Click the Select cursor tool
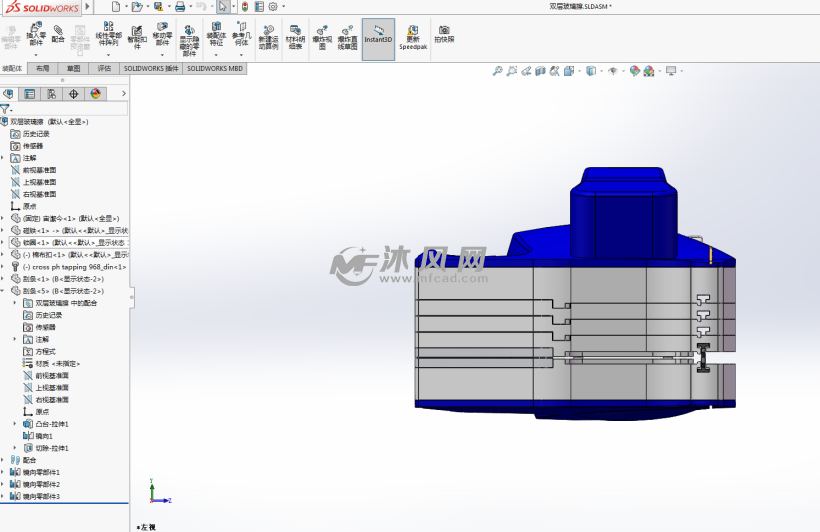Image resolution: width=820 pixels, height=532 pixels. click(x=223, y=7)
